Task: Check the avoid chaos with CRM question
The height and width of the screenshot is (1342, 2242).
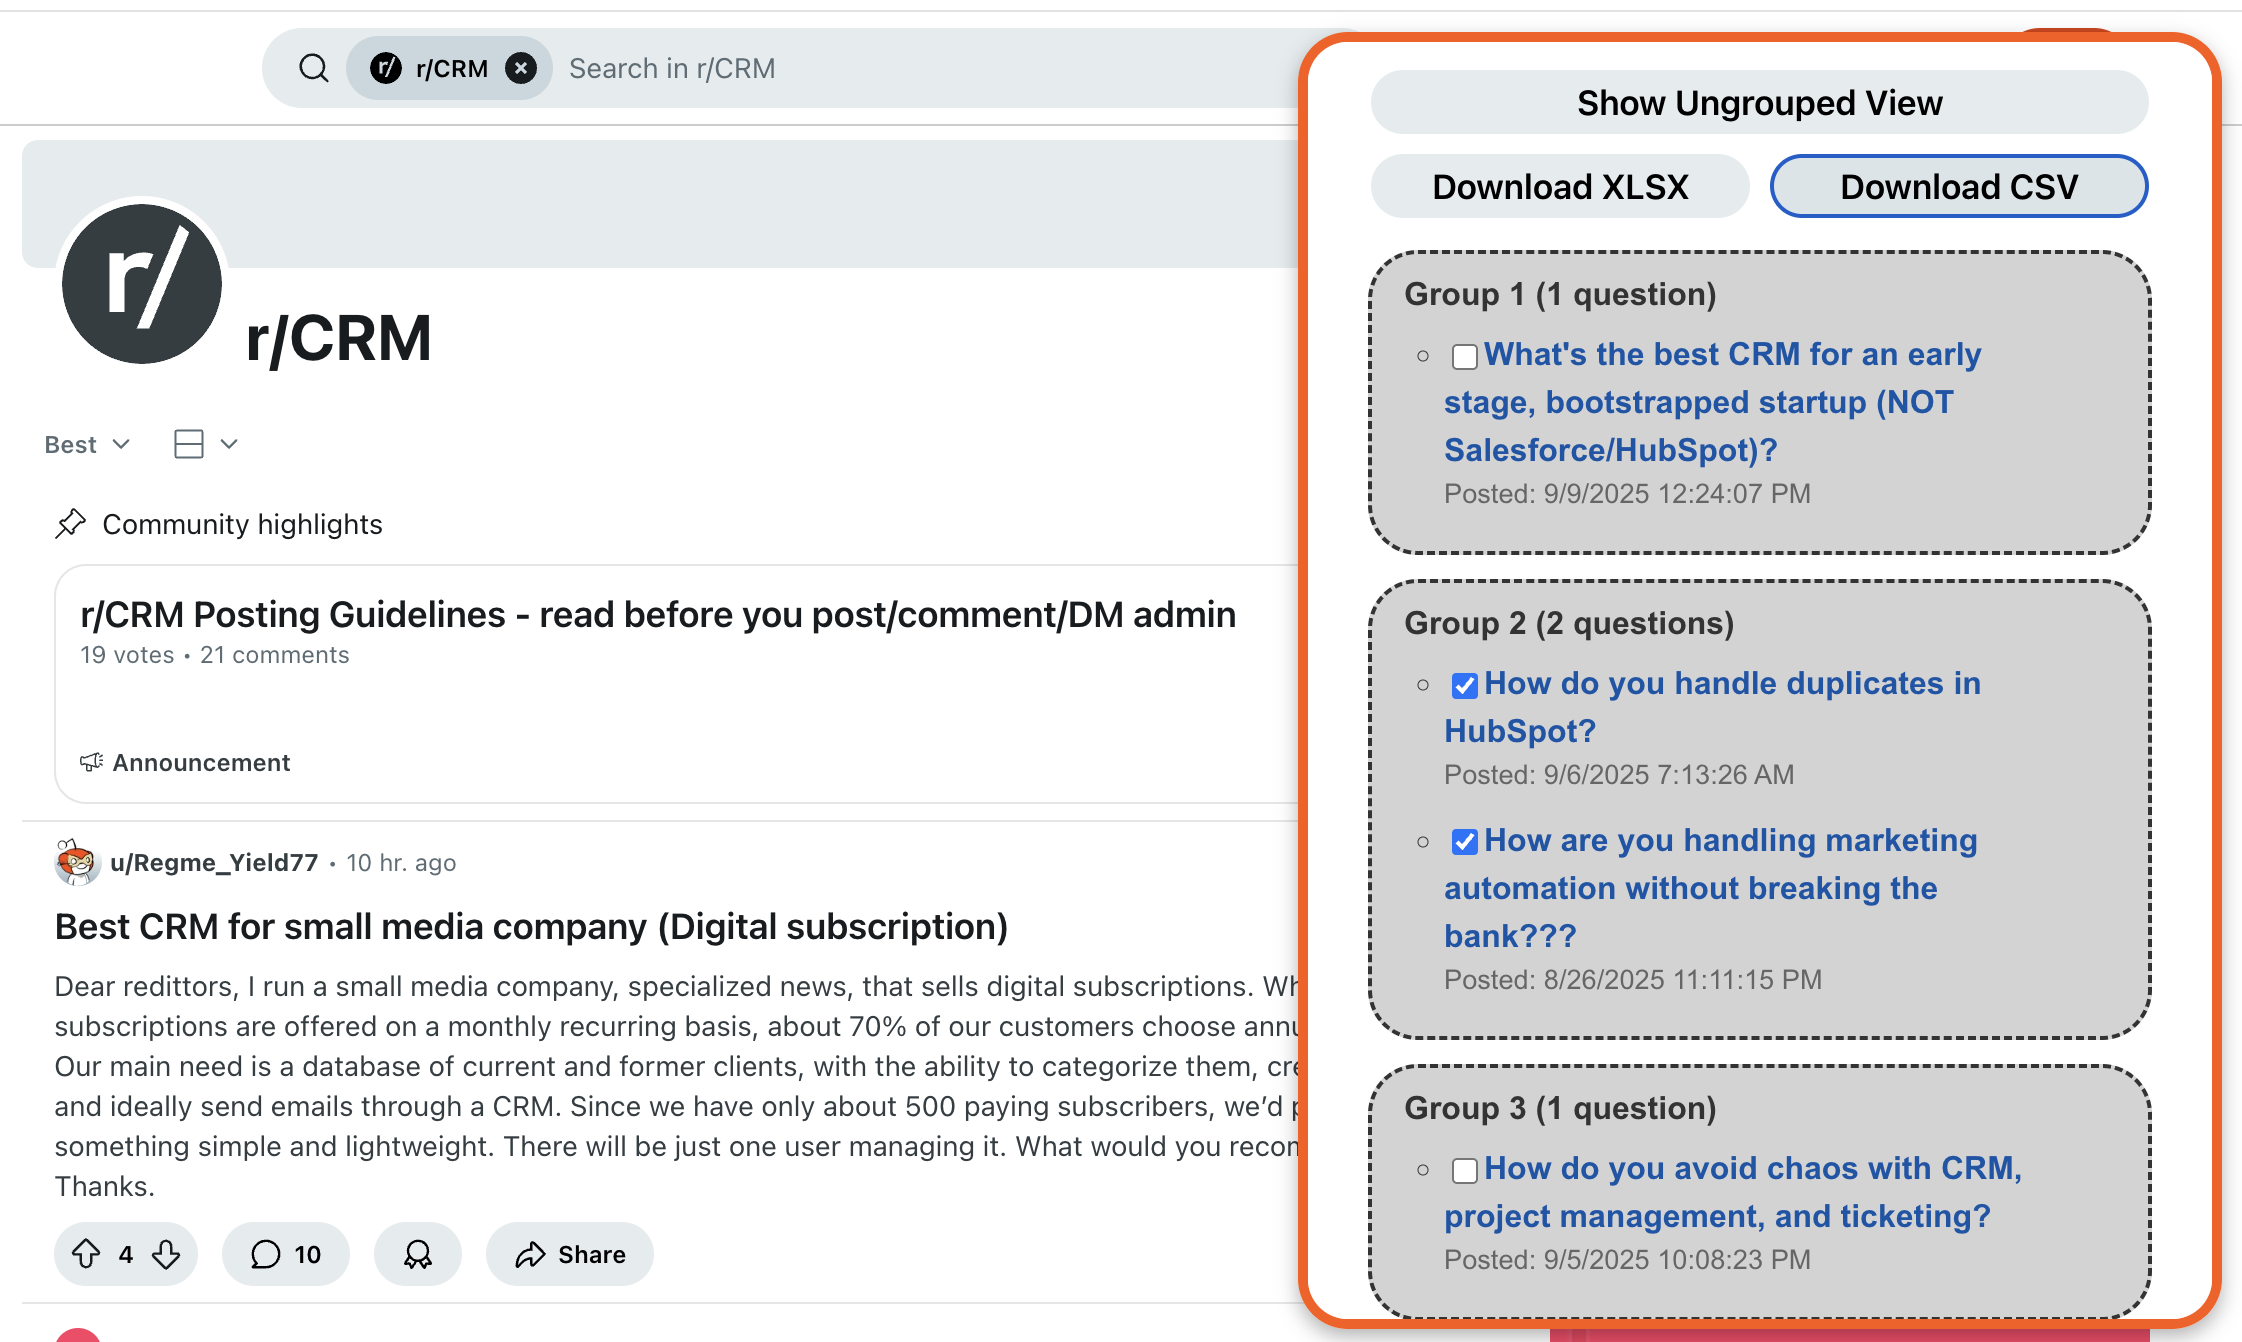Action: click(x=1465, y=1171)
